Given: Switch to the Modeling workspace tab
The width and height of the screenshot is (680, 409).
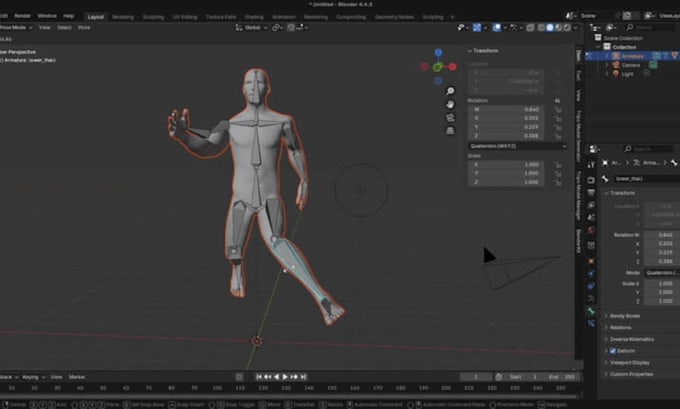Looking at the screenshot, I should coord(123,17).
